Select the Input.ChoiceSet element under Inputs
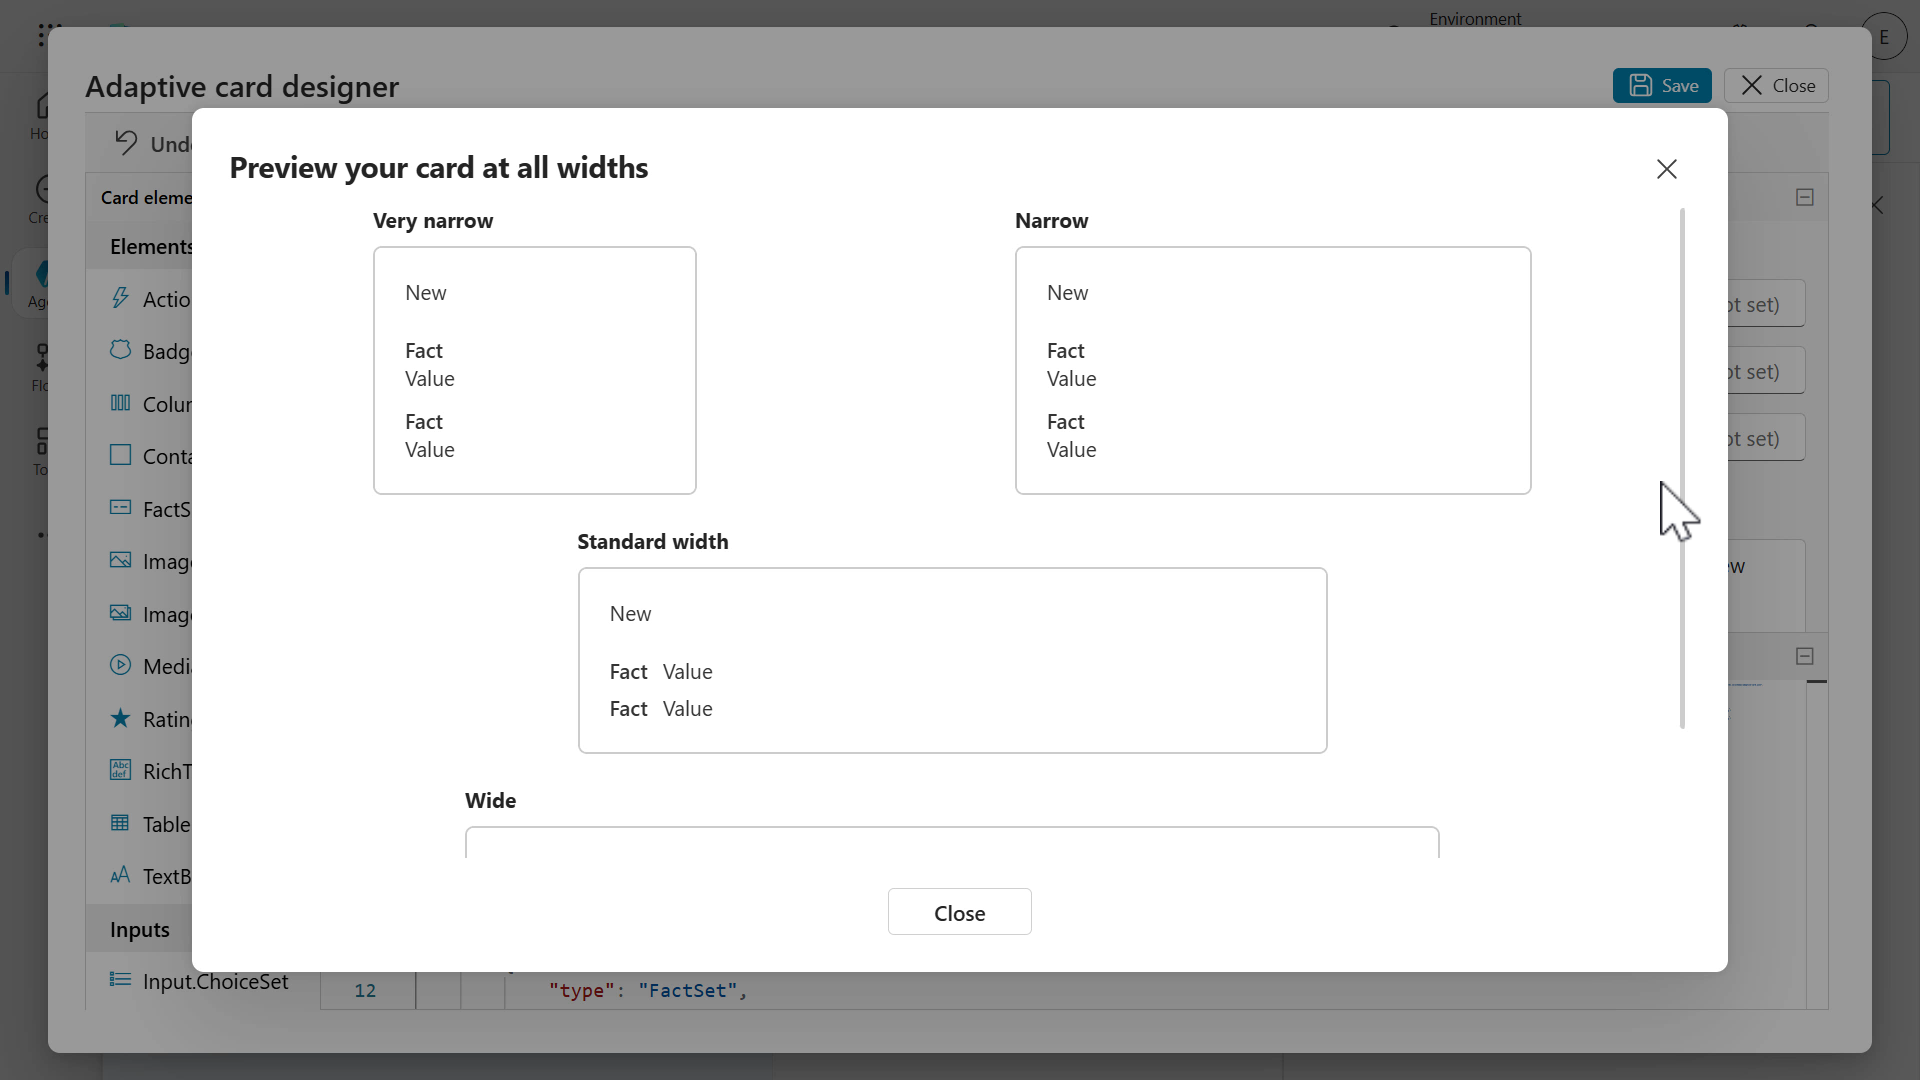This screenshot has width=1920, height=1080. click(x=215, y=982)
